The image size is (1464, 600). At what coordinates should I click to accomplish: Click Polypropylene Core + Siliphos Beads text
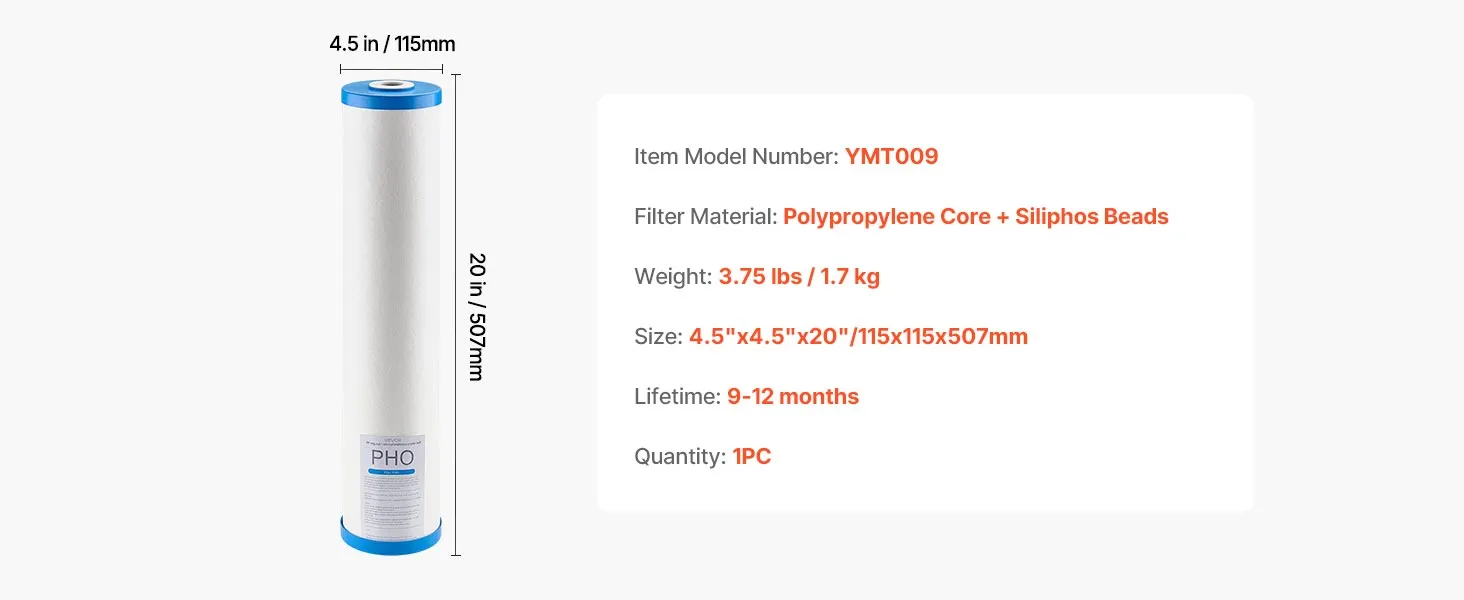click(x=976, y=216)
